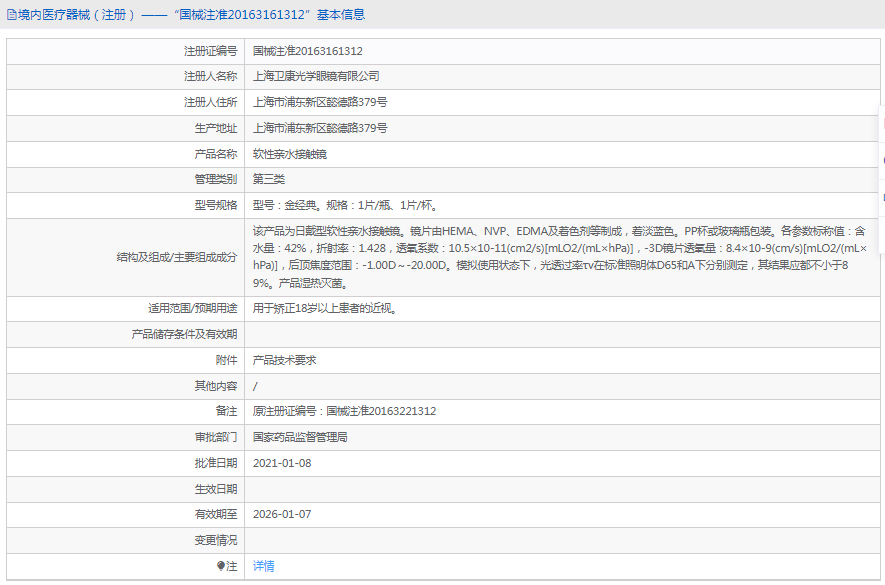Image resolution: width=885 pixels, height=585 pixels.
Task: Click the 适用范围/预期用途 label
Action: (192, 308)
